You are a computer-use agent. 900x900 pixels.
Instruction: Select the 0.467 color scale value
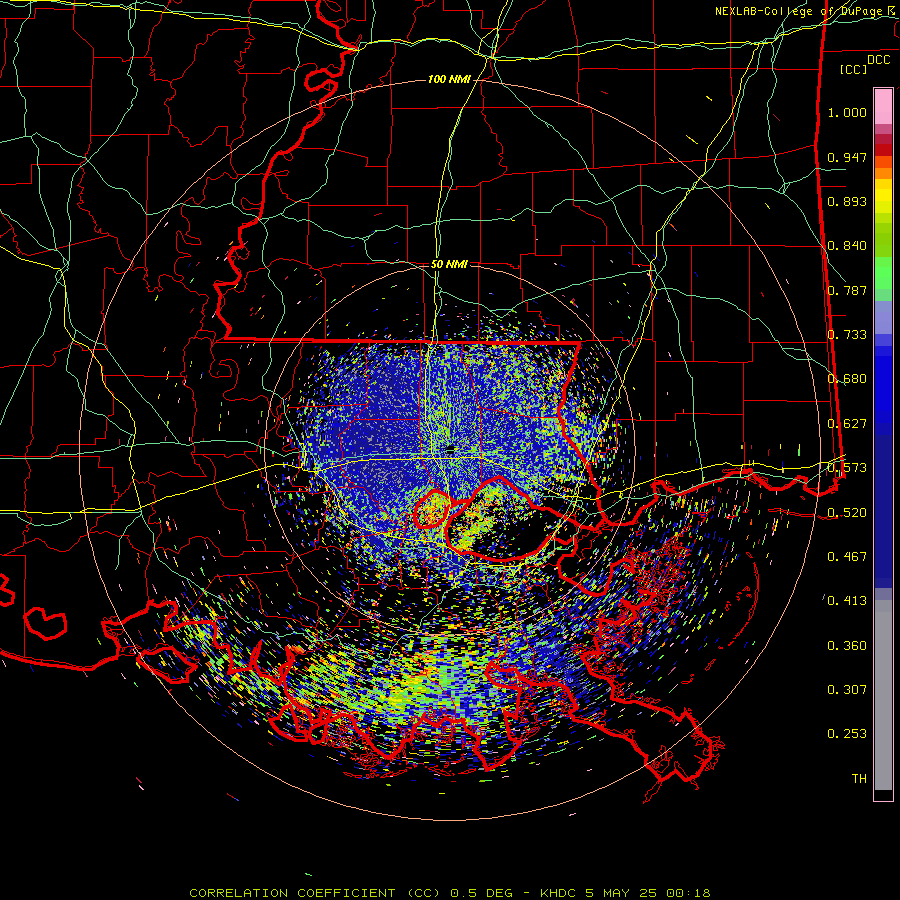847,557
